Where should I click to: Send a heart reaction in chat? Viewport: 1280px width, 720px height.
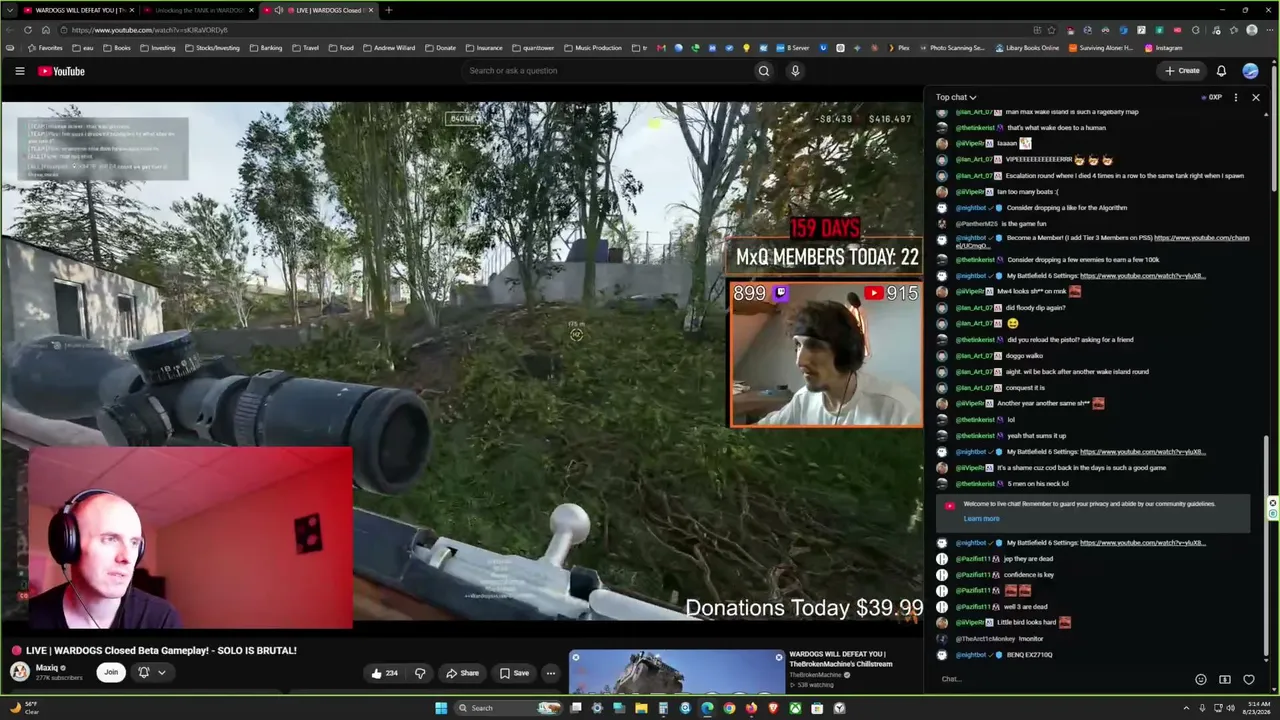1249,680
